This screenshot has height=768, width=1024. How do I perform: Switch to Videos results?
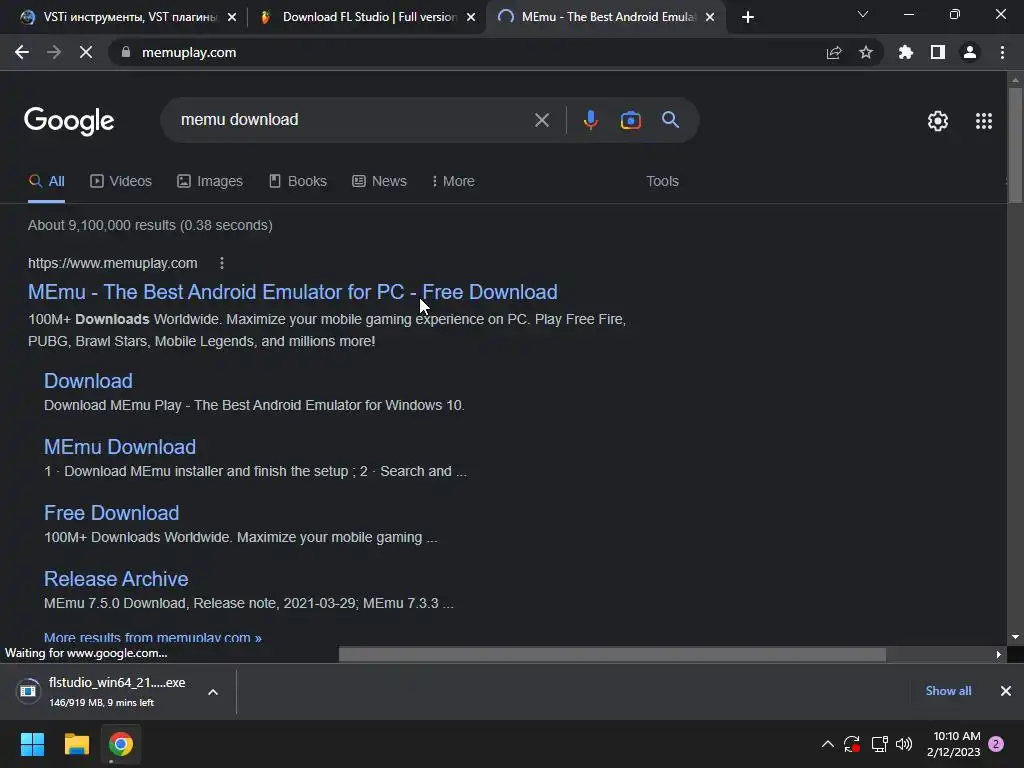coord(121,181)
